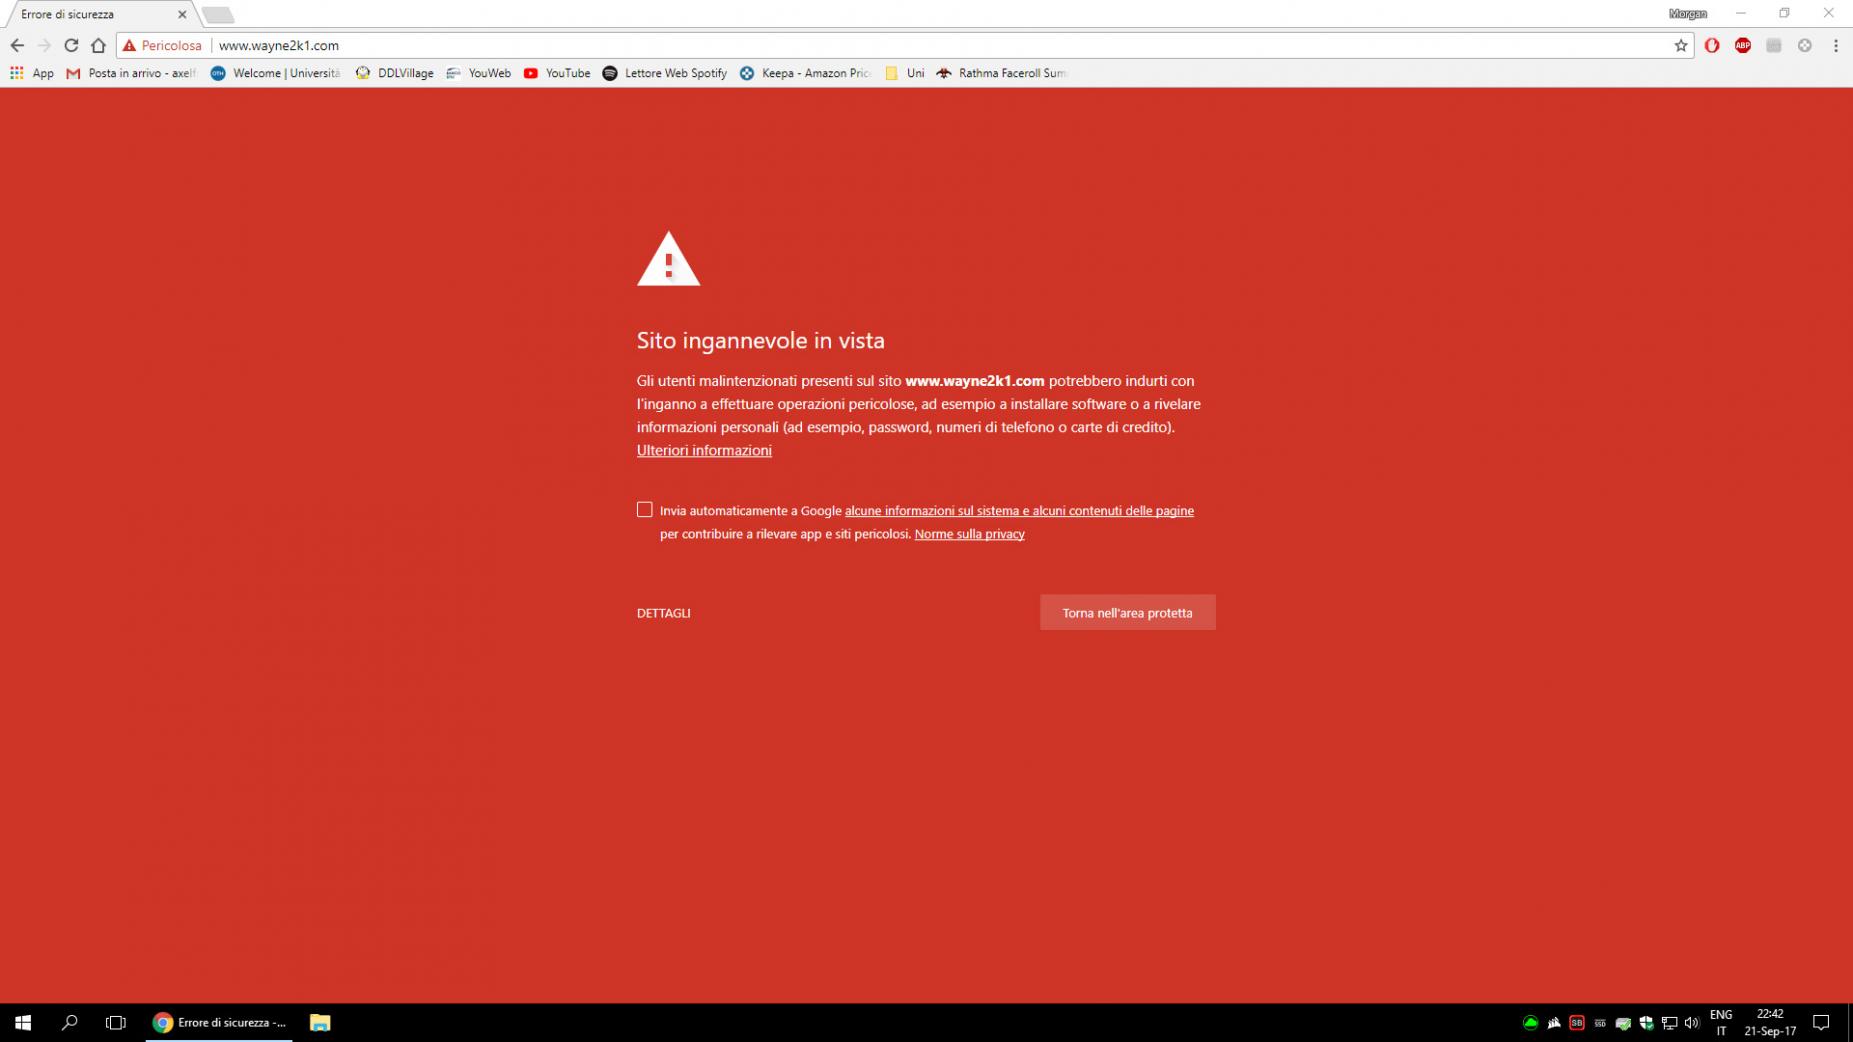Image resolution: width=1853 pixels, height=1042 pixels.
Task: Expand the DETTAGLI section
Action: pos(663,613)
